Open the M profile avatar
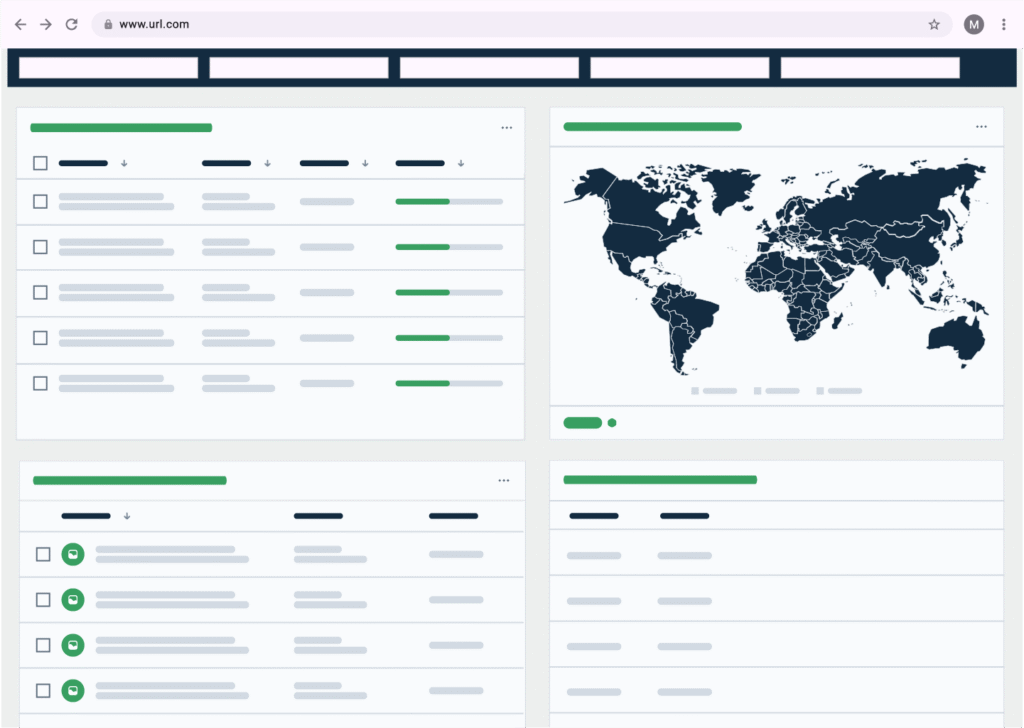The width and height of the screenshot is (1024, 728). point(974,25)
